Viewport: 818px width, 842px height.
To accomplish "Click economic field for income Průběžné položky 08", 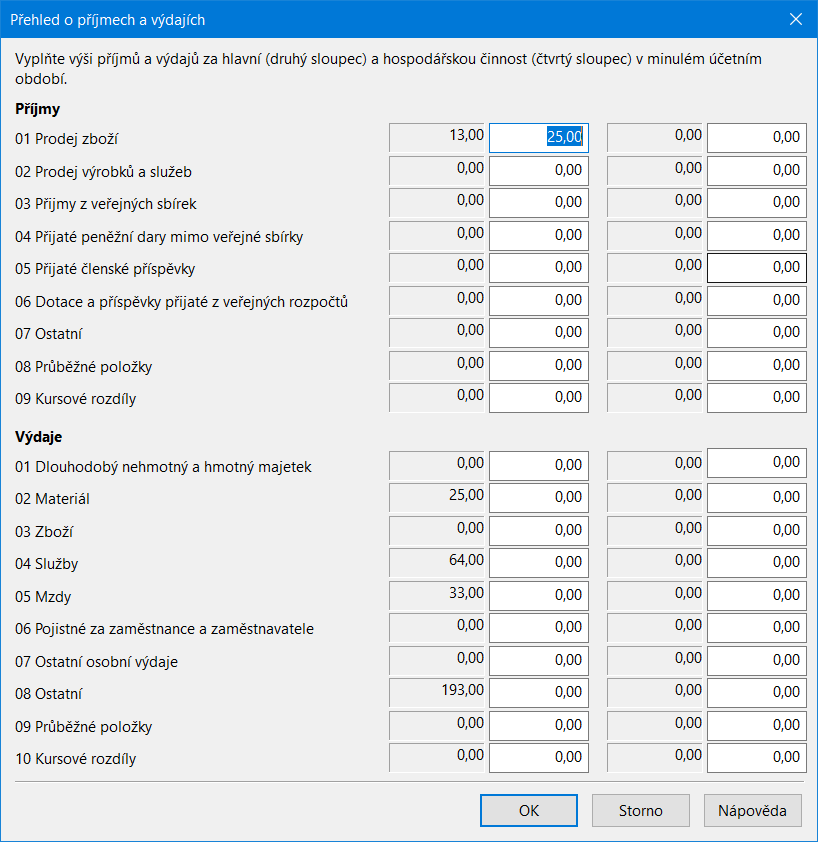I will point(757,366).
